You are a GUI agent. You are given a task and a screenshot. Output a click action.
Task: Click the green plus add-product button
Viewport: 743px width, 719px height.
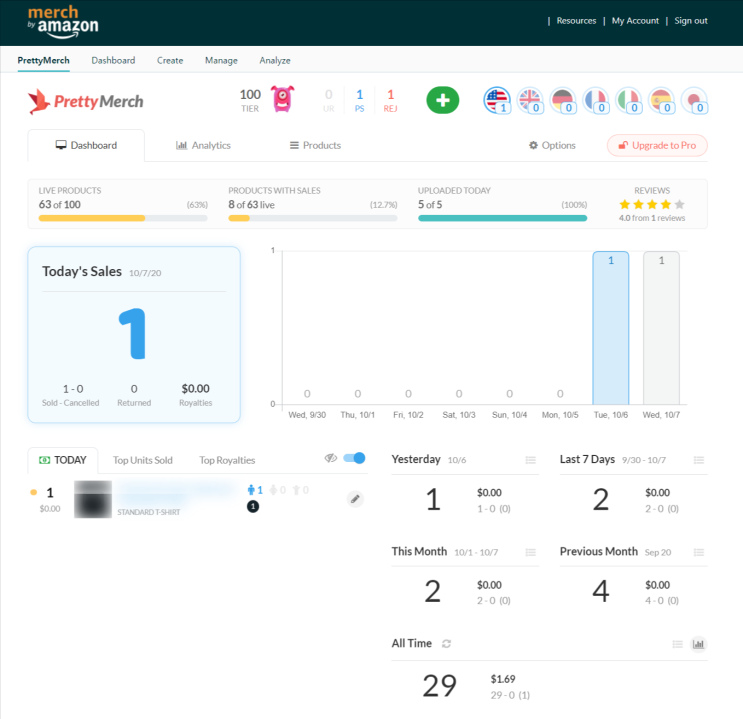click(x=443, y=100)
